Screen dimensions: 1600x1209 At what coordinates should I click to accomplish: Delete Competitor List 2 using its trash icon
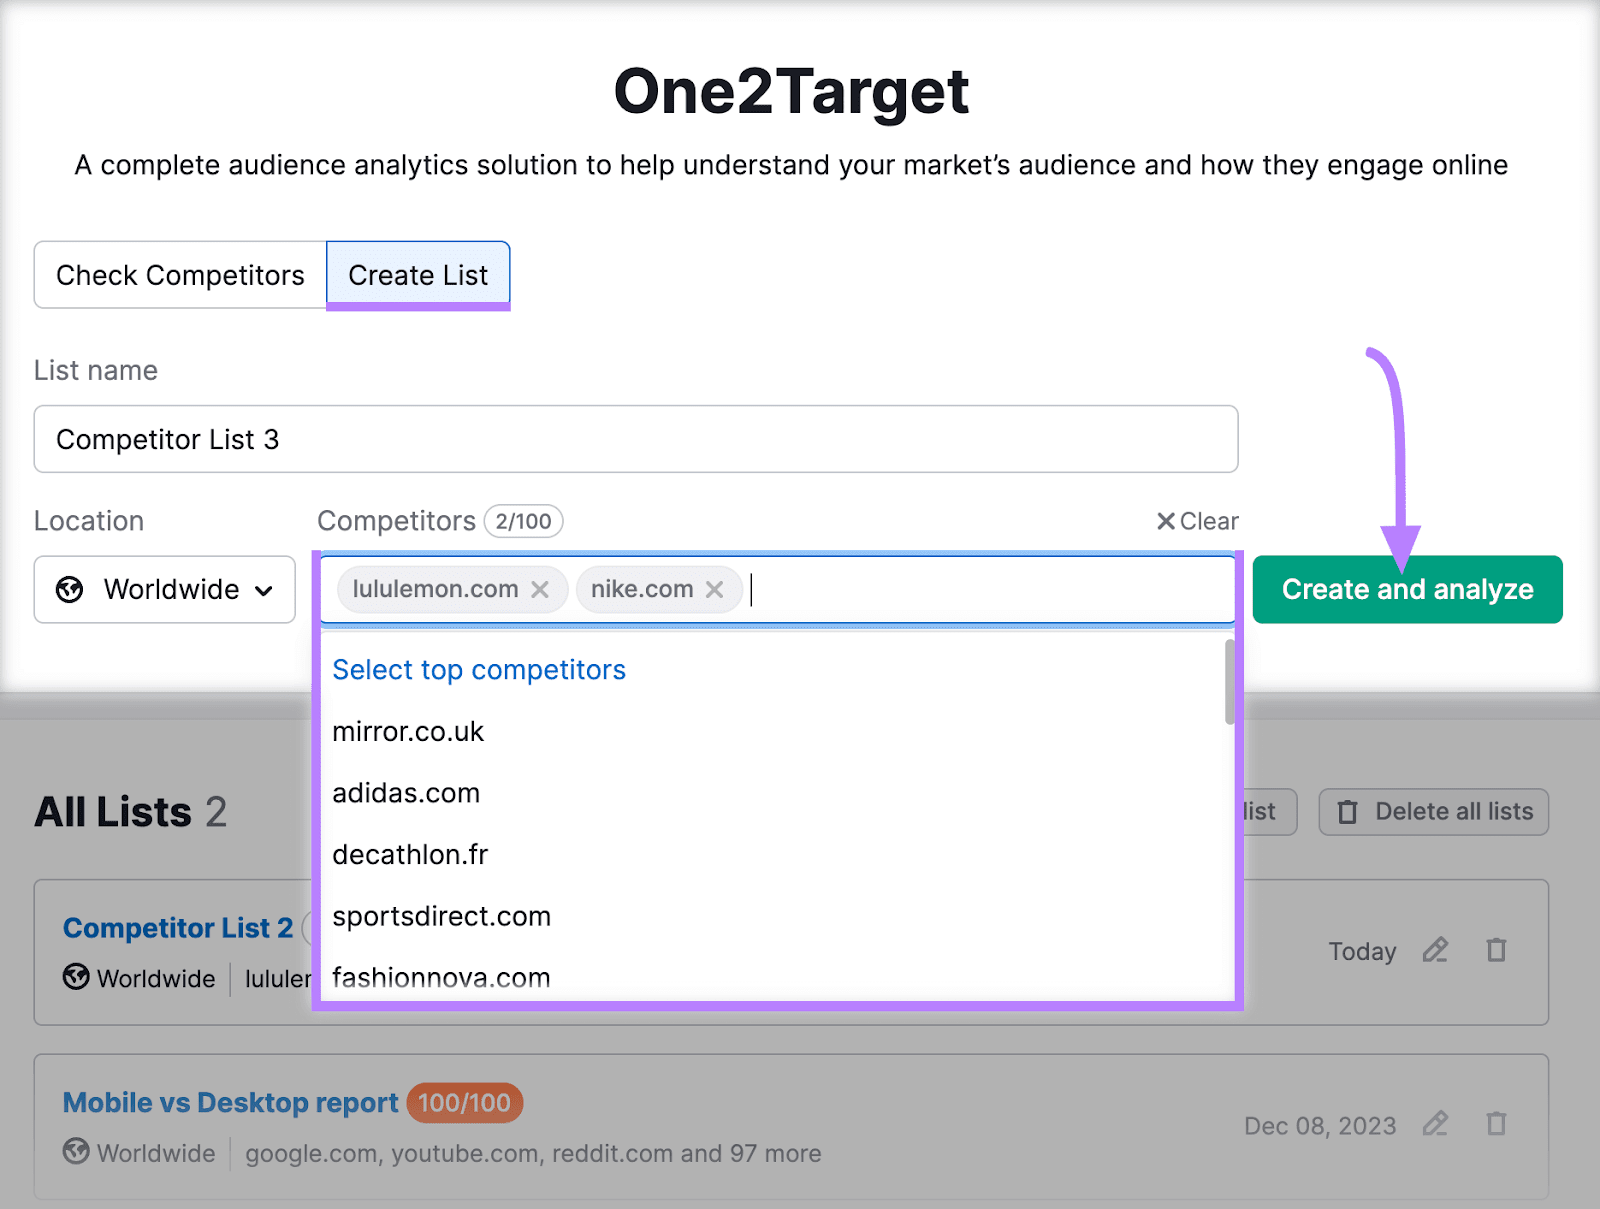tap(1495, 950)
